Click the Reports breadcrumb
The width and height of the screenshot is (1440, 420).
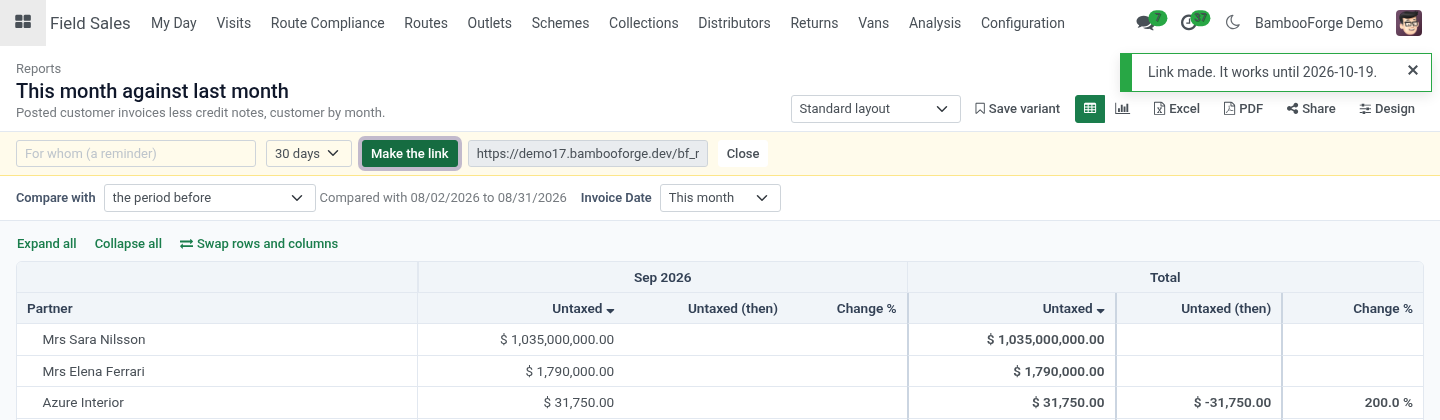(x=38, y=69)
